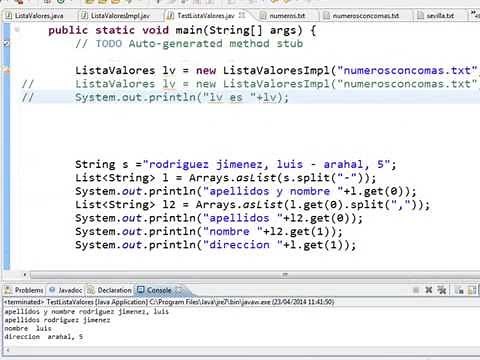Click the commented System.out.println("lv es ") line

182,97
